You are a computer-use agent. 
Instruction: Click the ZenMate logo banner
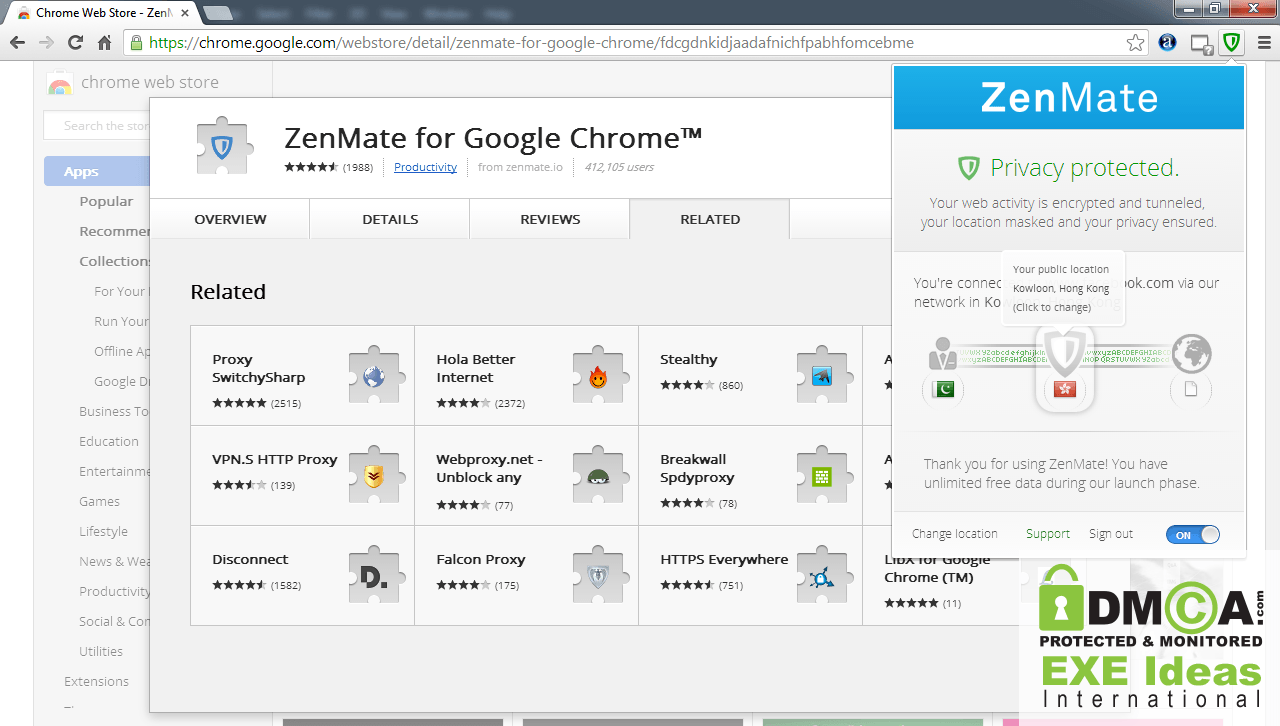click(1069, 97)
